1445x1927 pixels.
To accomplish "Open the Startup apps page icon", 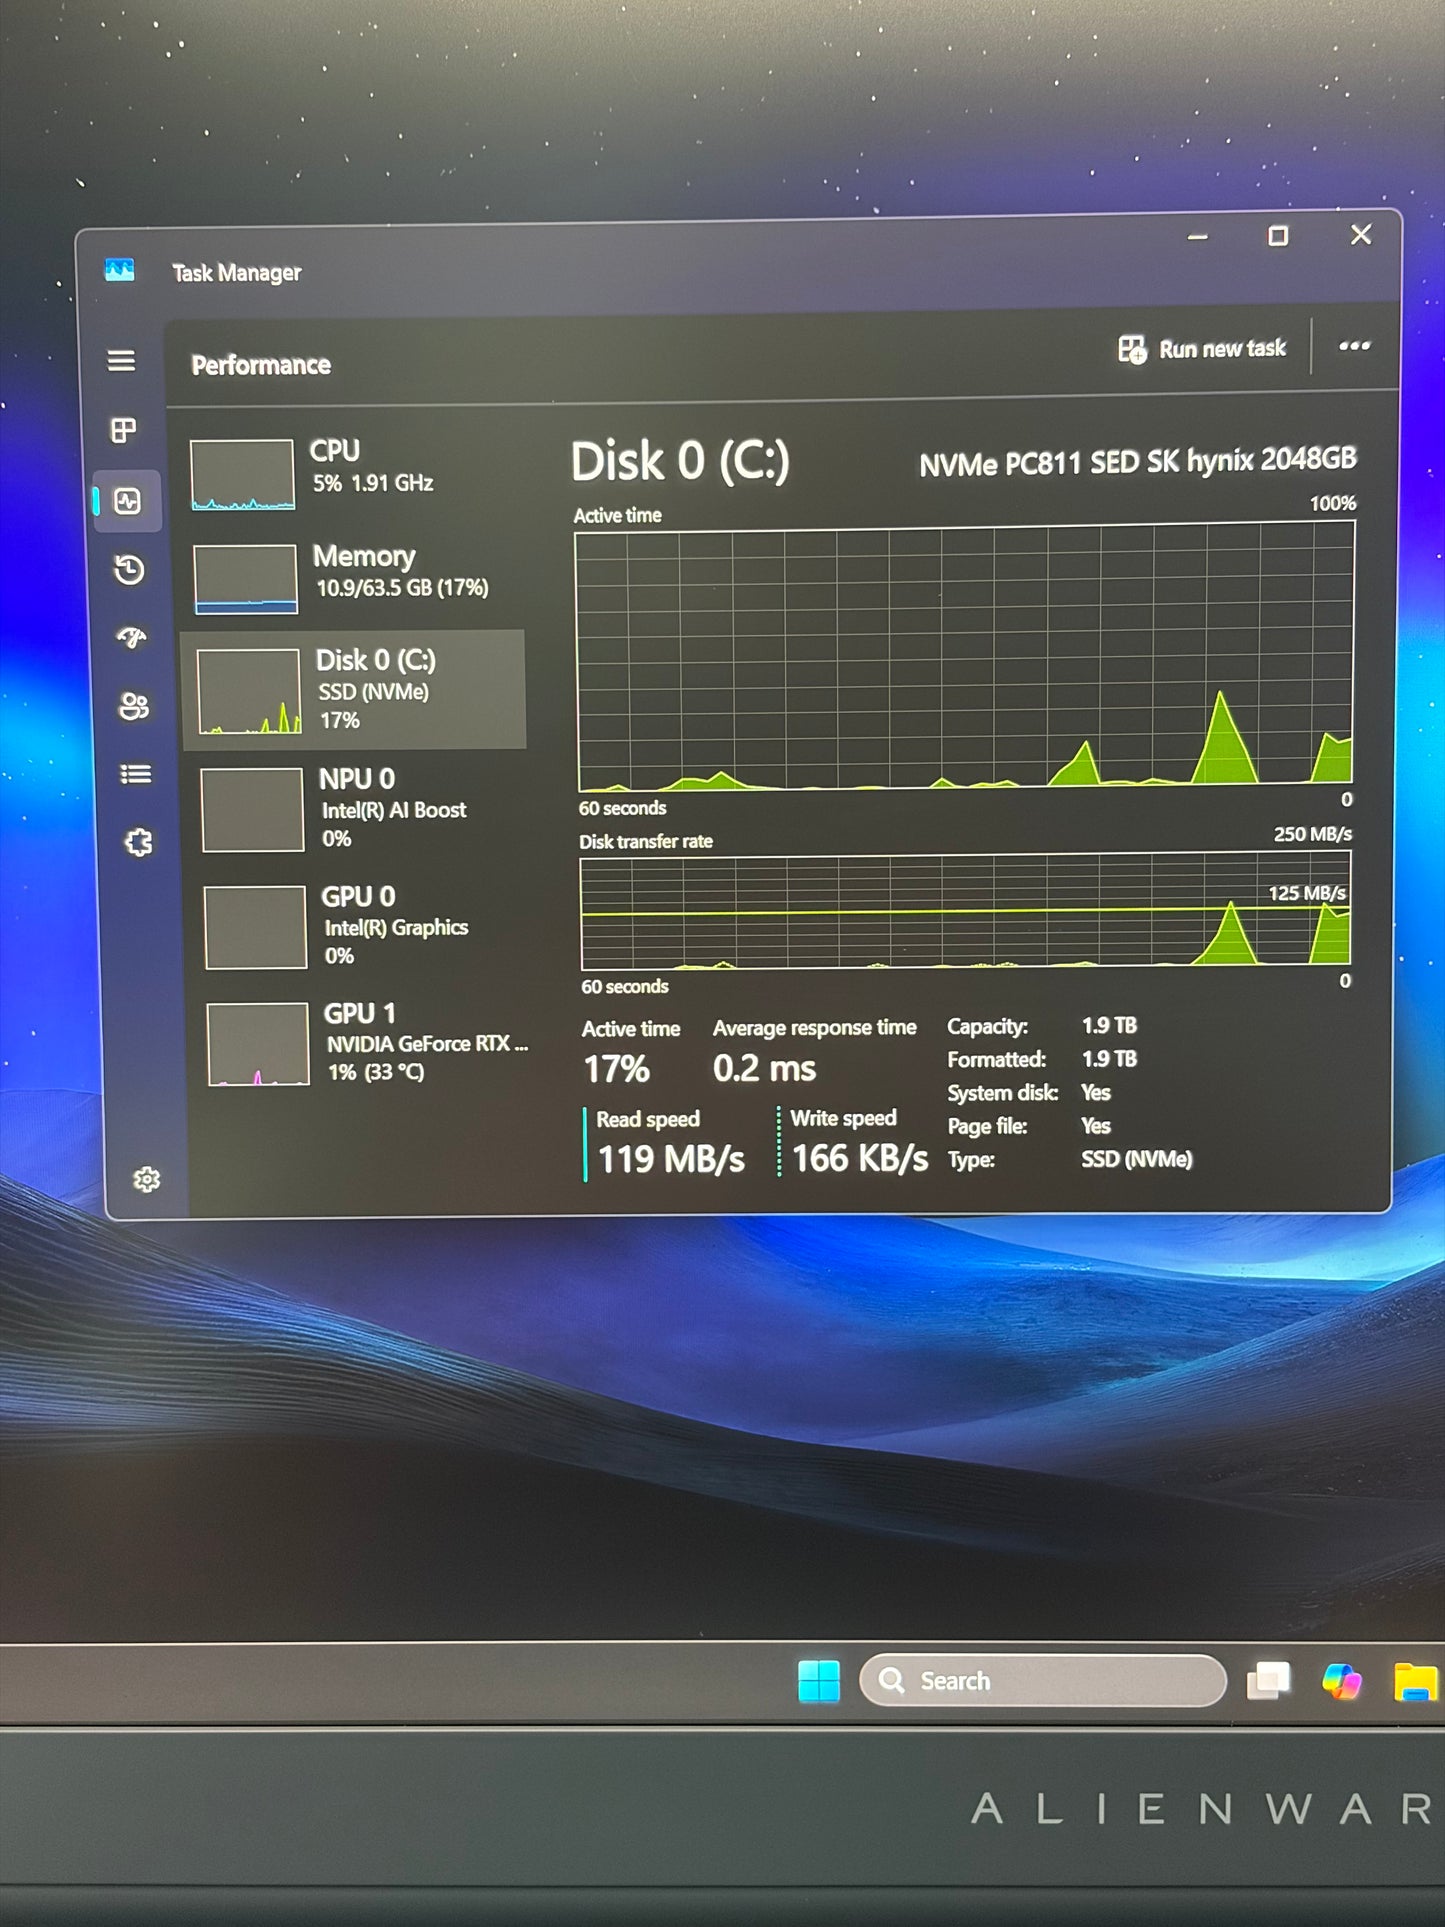I will tap(132, 637).
